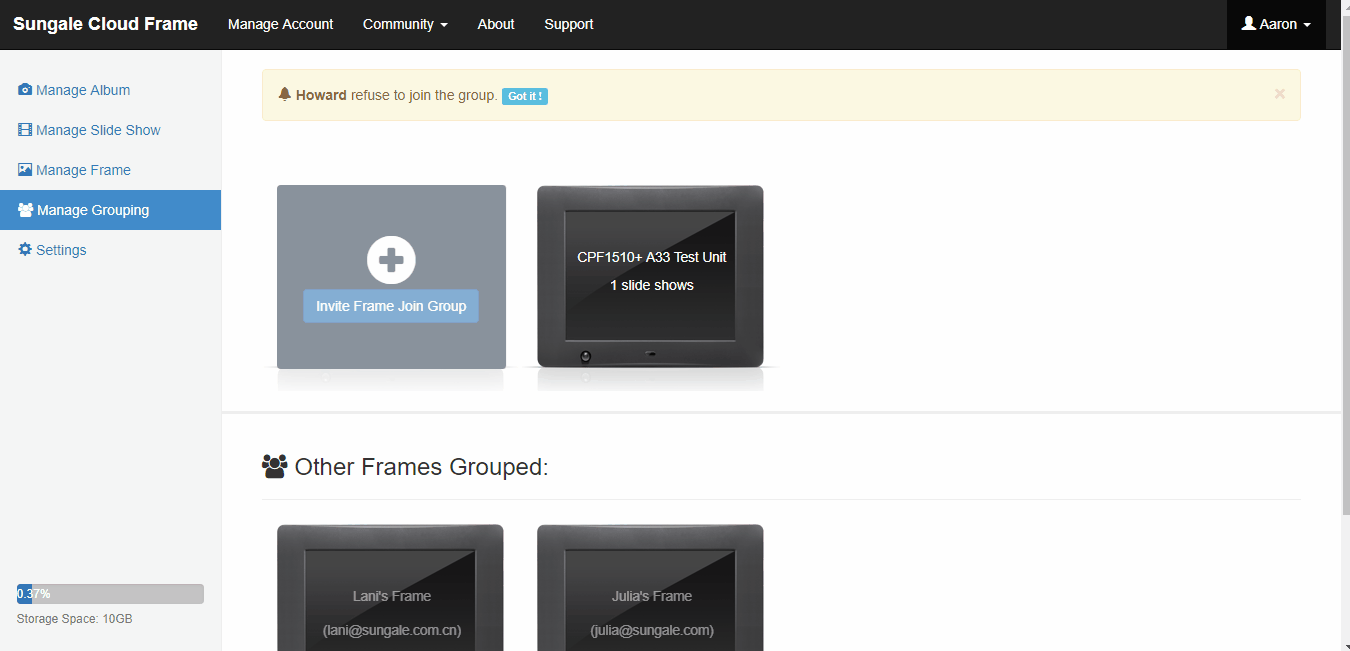Viewport: 1350px width, 651px height.
Task: Click the name 'Howard' in the notification
Action: pyautogui.click(x=321, y=95)
